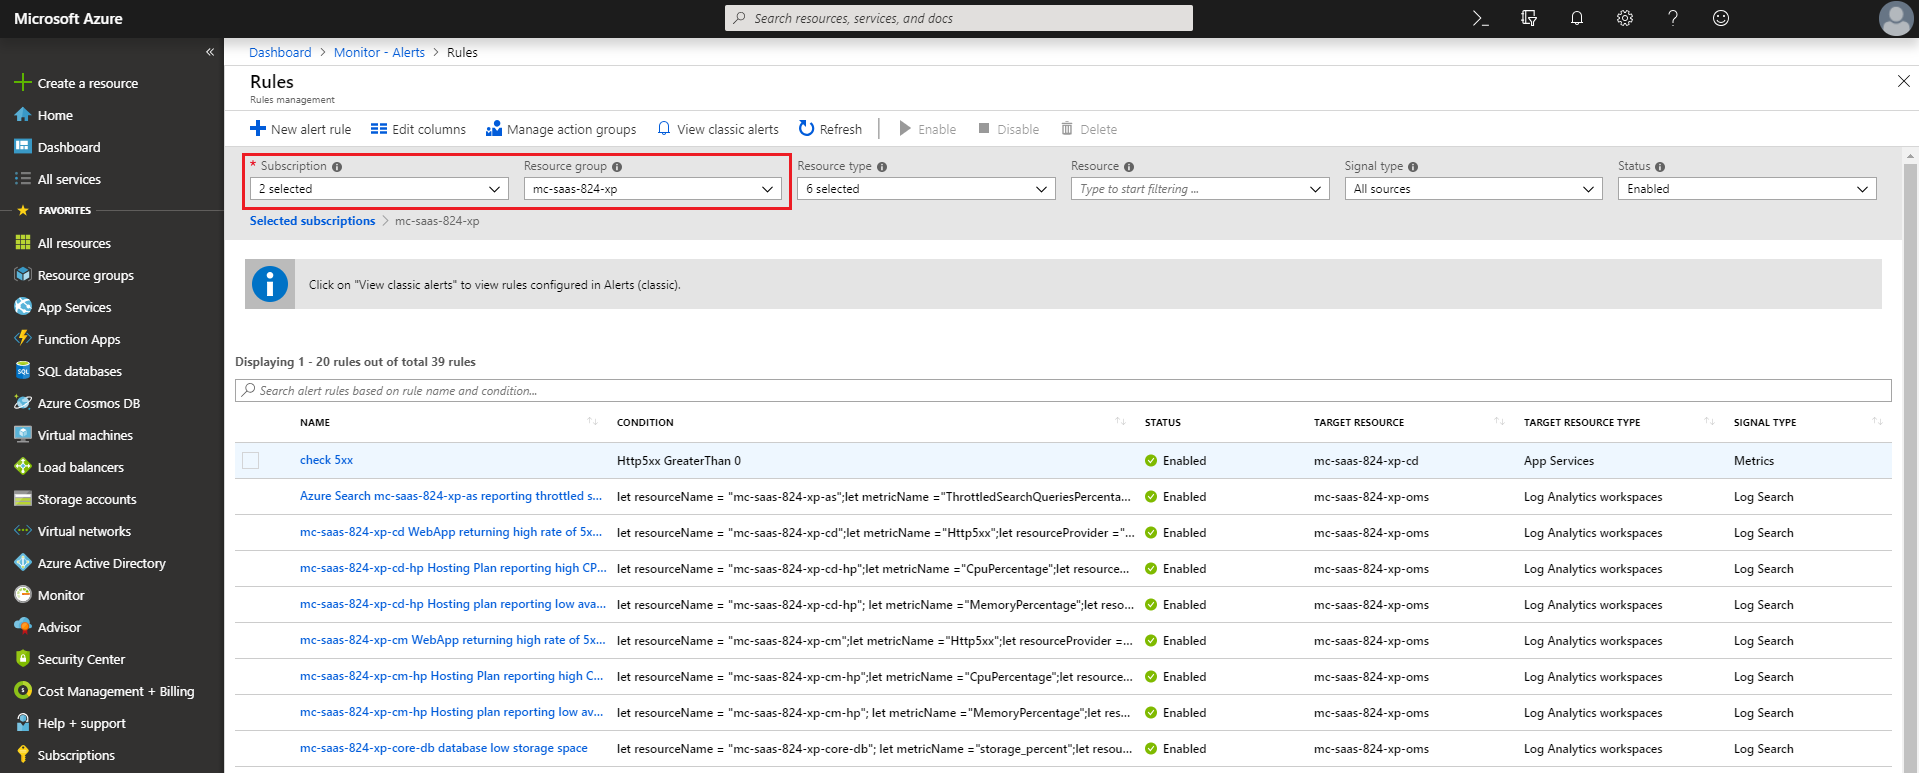Open the check 5xx rule link

326,460
